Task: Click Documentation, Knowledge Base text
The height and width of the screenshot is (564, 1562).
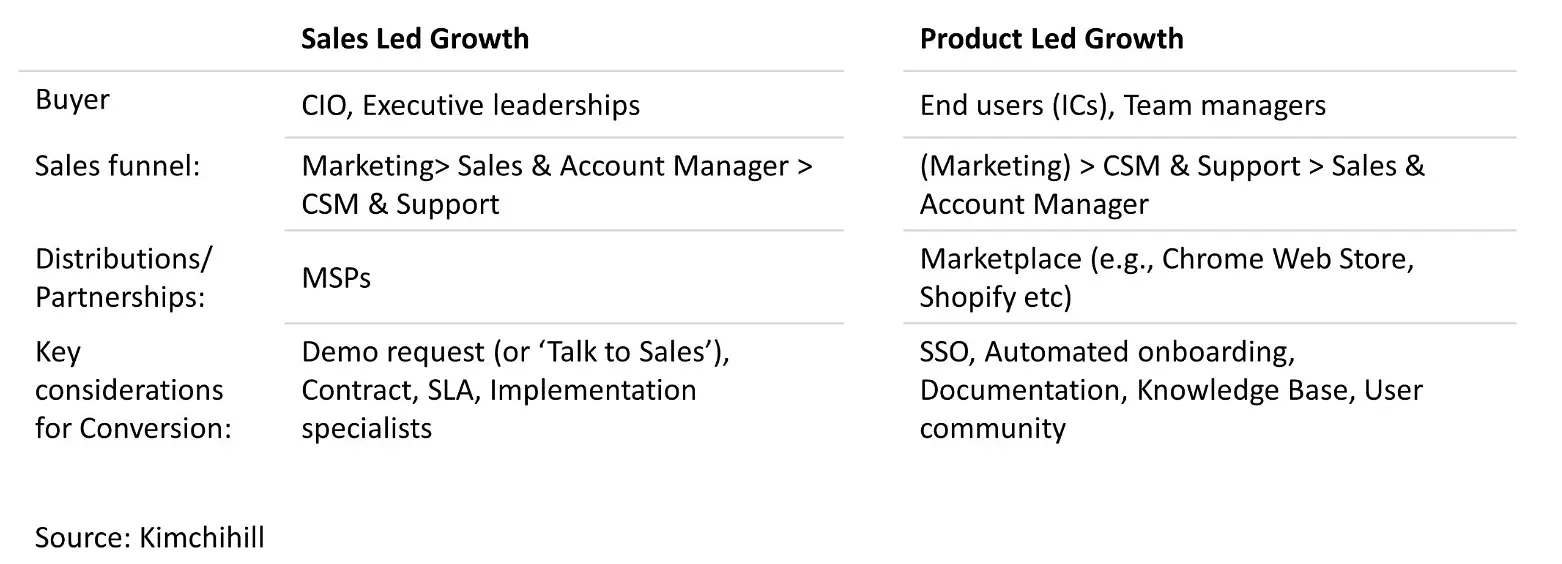Action: (x=1134, y=390)
